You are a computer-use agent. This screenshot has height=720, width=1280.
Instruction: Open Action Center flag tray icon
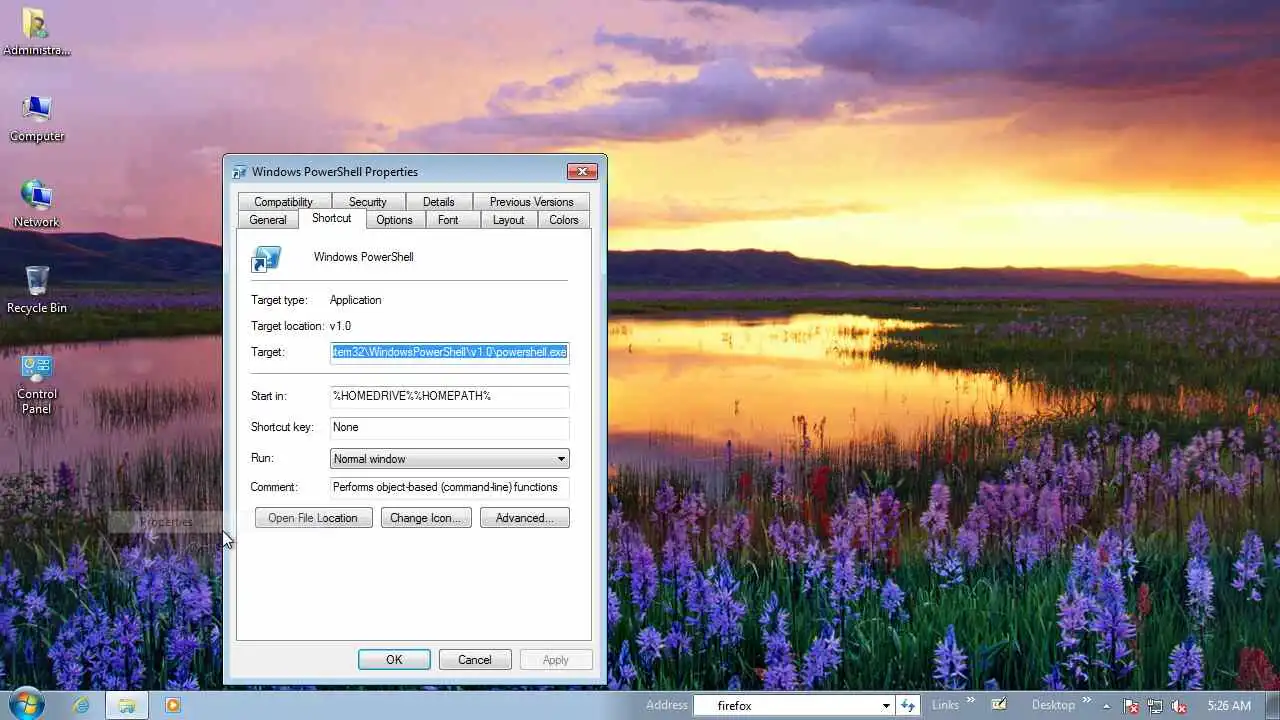tap(1131, 706)
